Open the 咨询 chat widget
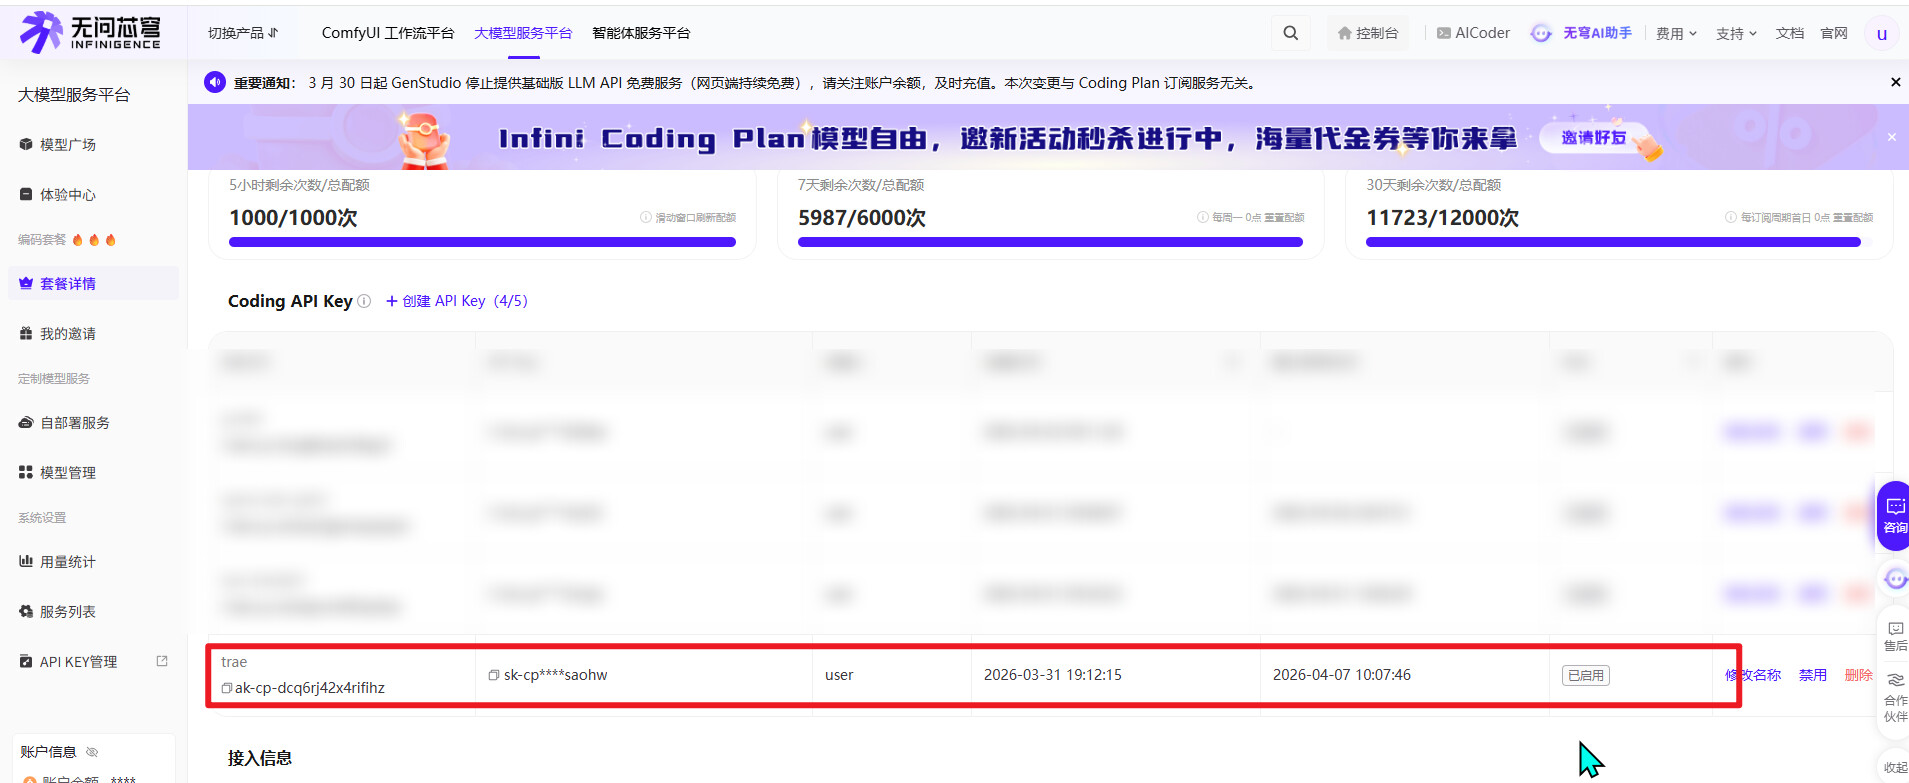The width and height of the screenshot is (1909, 783). (1894, 515)
